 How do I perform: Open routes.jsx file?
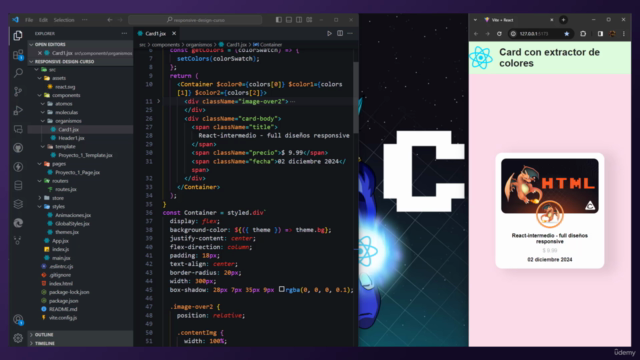coord(66,189)
